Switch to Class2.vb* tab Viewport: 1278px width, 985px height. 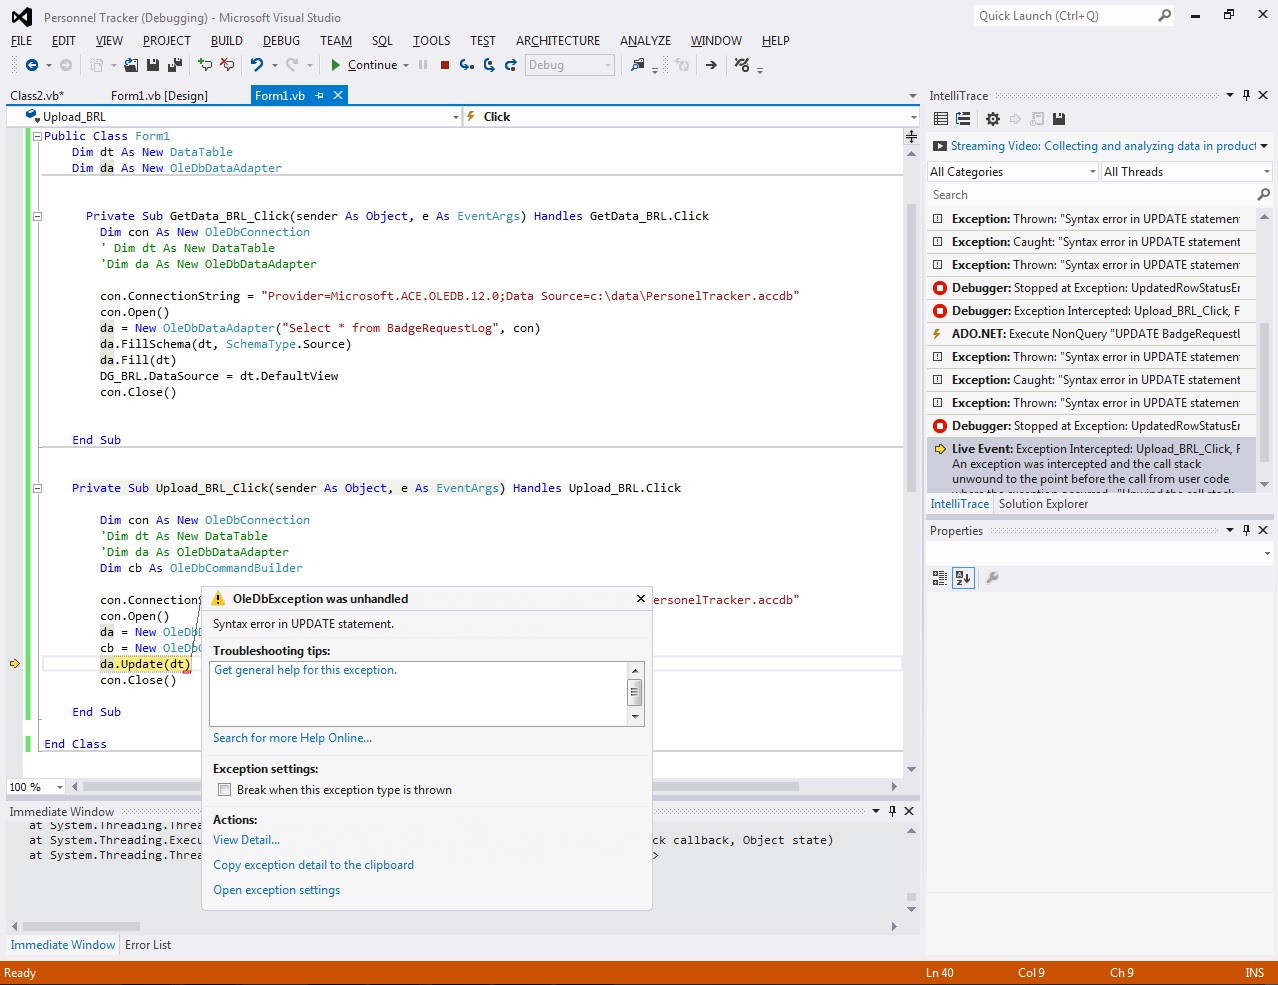pyautogui.click(x=37, y=96)
